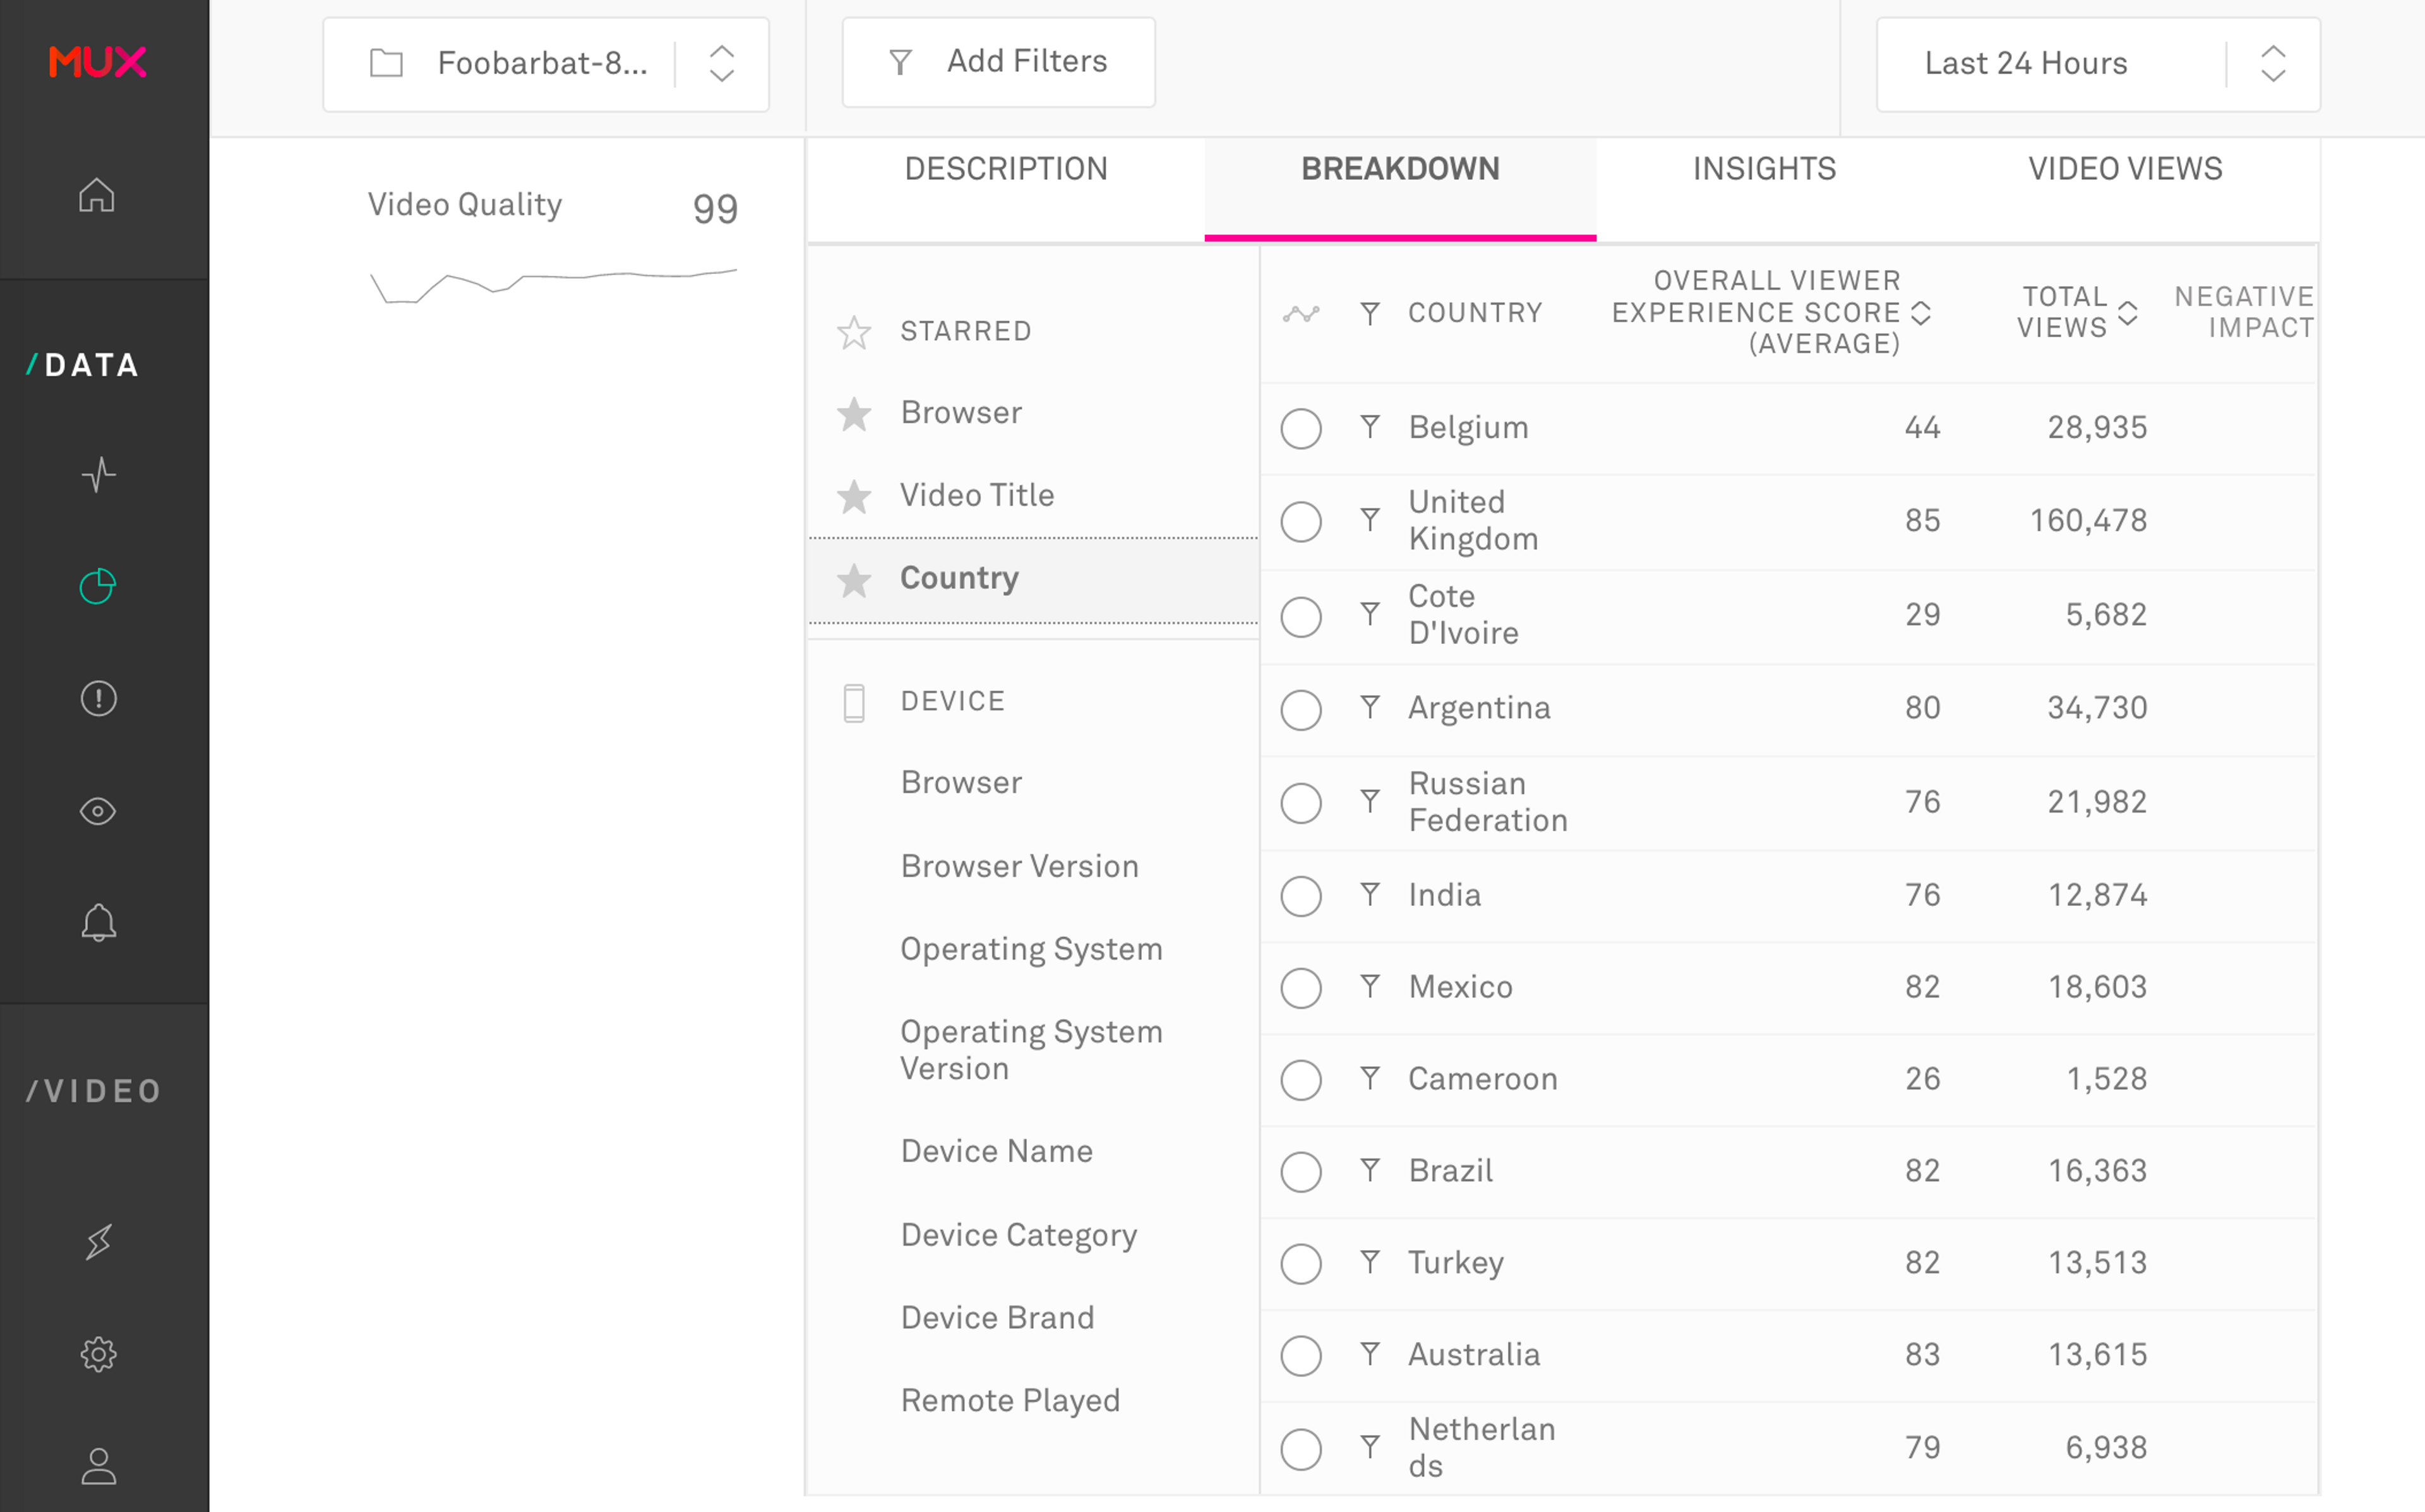2425x1512 pixels.
Task: Click the performance/metrics spike icon
Action: click(x=99, y=474)
